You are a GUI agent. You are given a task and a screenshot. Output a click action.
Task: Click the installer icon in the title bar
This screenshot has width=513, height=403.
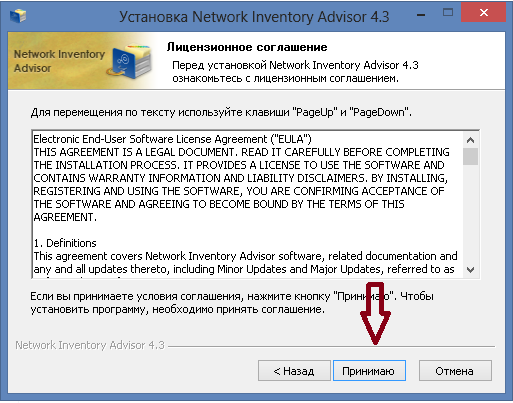[x=18, y=15]
